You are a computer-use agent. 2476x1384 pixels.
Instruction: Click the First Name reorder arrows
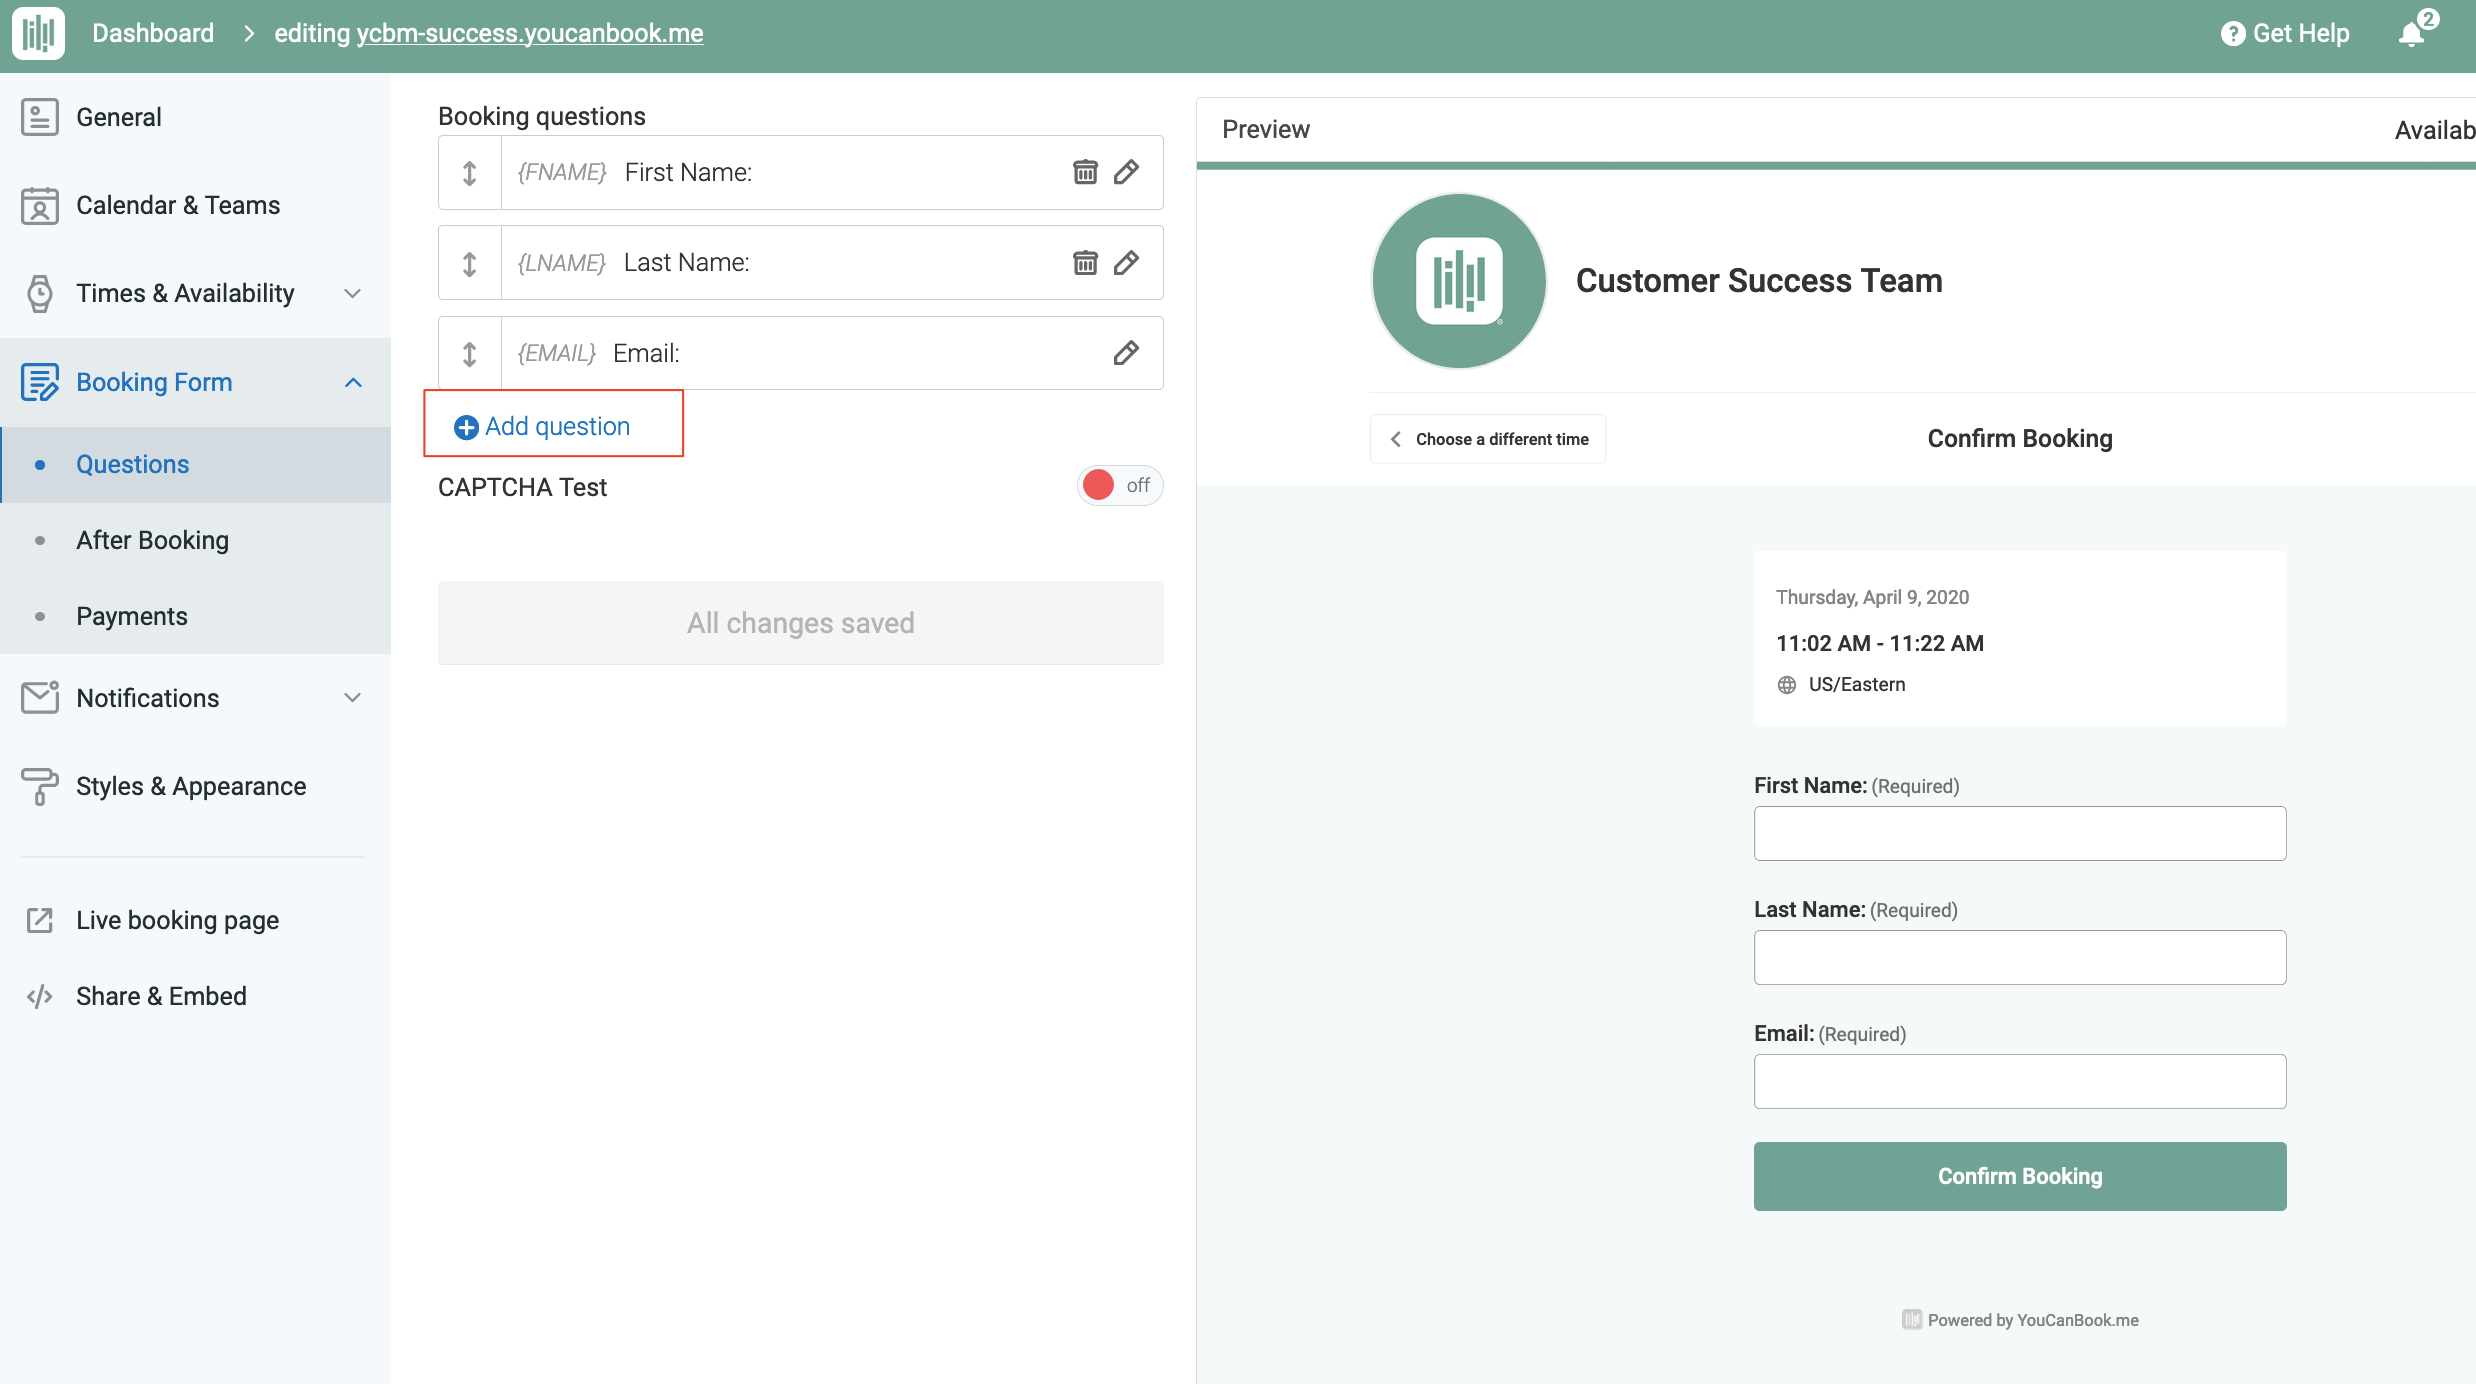coord(469,173)
